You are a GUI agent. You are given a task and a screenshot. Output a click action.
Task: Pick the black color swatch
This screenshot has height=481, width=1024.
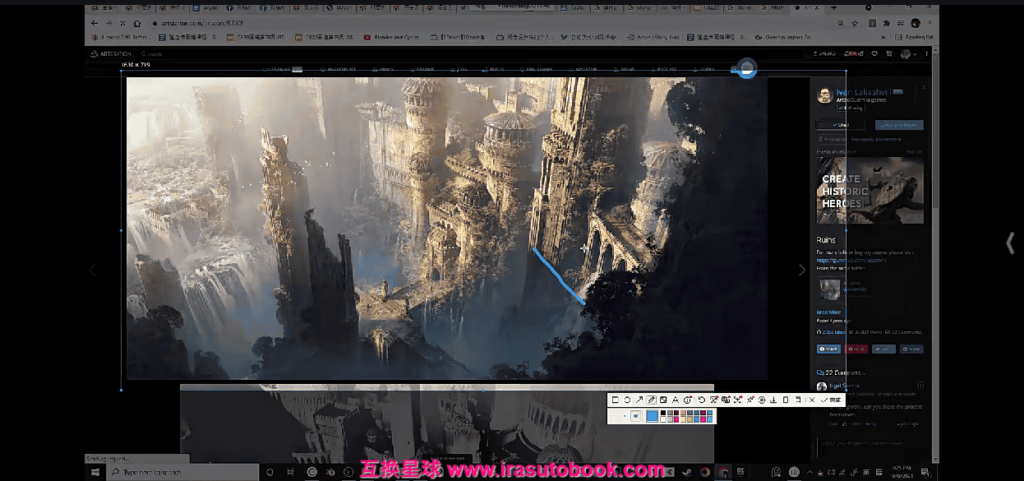pos(663,412)
